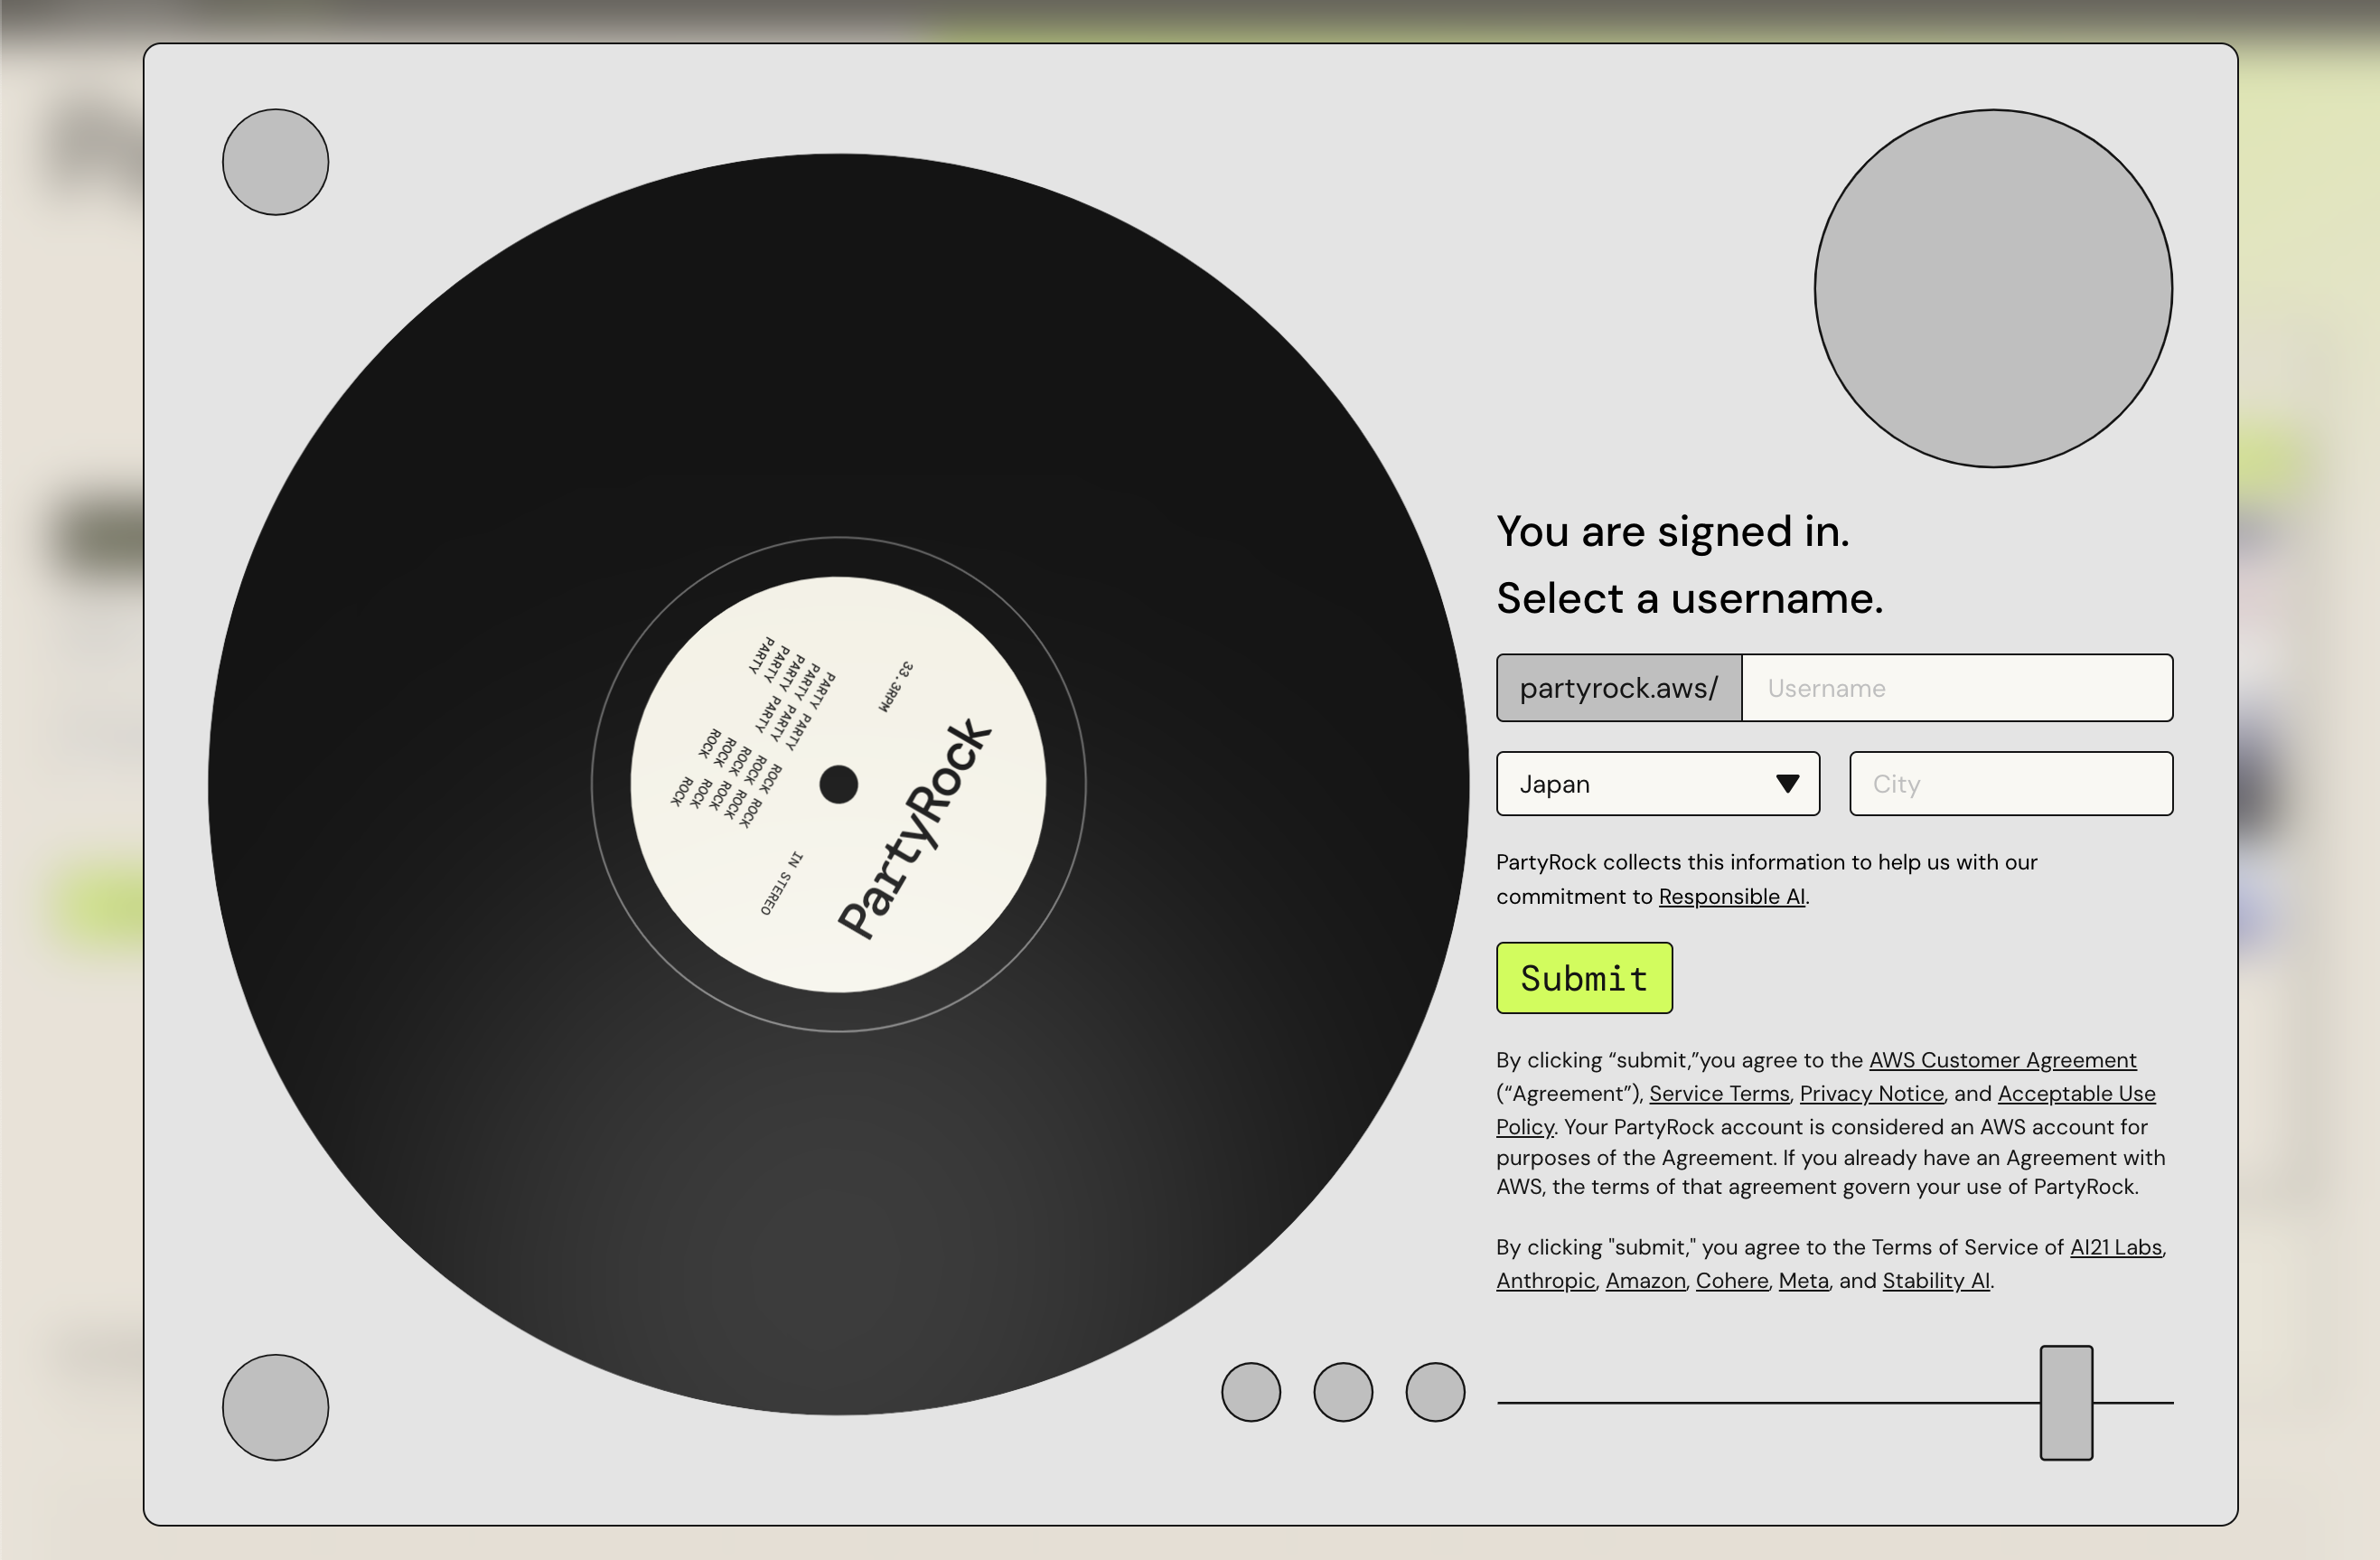Image resolution: width=2380 pixels, height=1560 pixels.
Task: Click the City input field
Action: (2010, 784)
